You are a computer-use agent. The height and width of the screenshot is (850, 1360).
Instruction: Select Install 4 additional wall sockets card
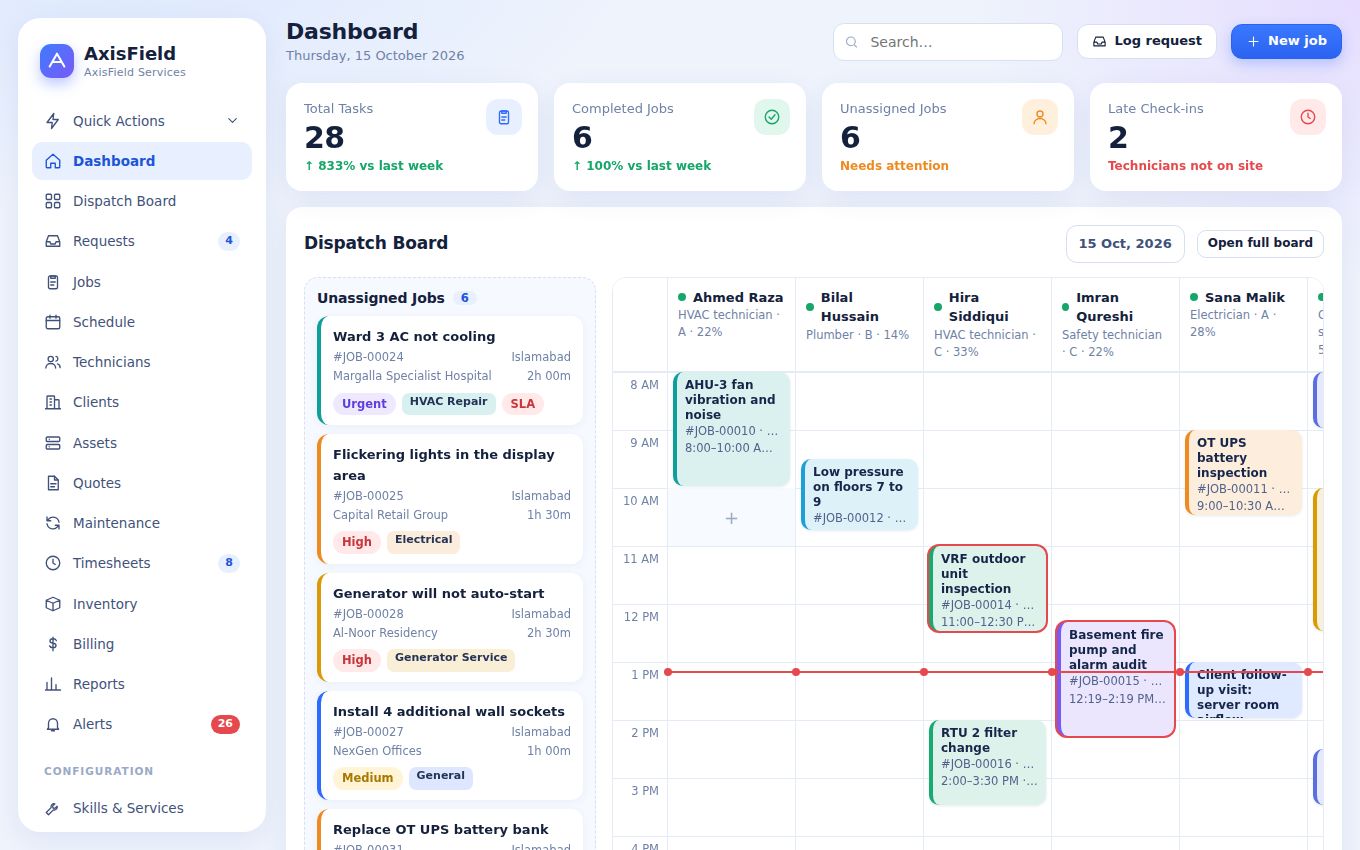coord(450,745)
